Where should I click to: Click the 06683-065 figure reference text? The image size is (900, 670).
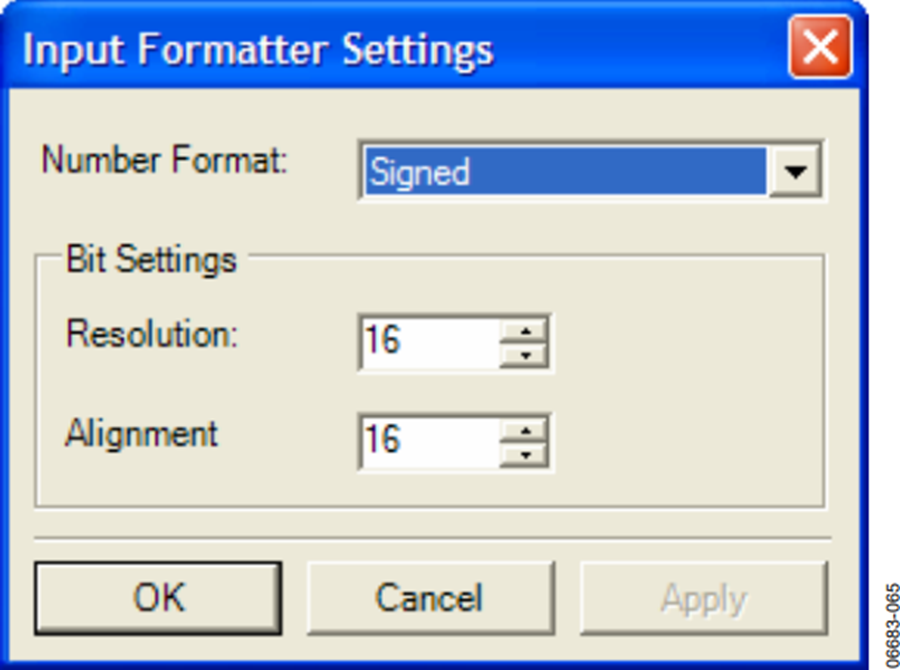pos(891,626)
